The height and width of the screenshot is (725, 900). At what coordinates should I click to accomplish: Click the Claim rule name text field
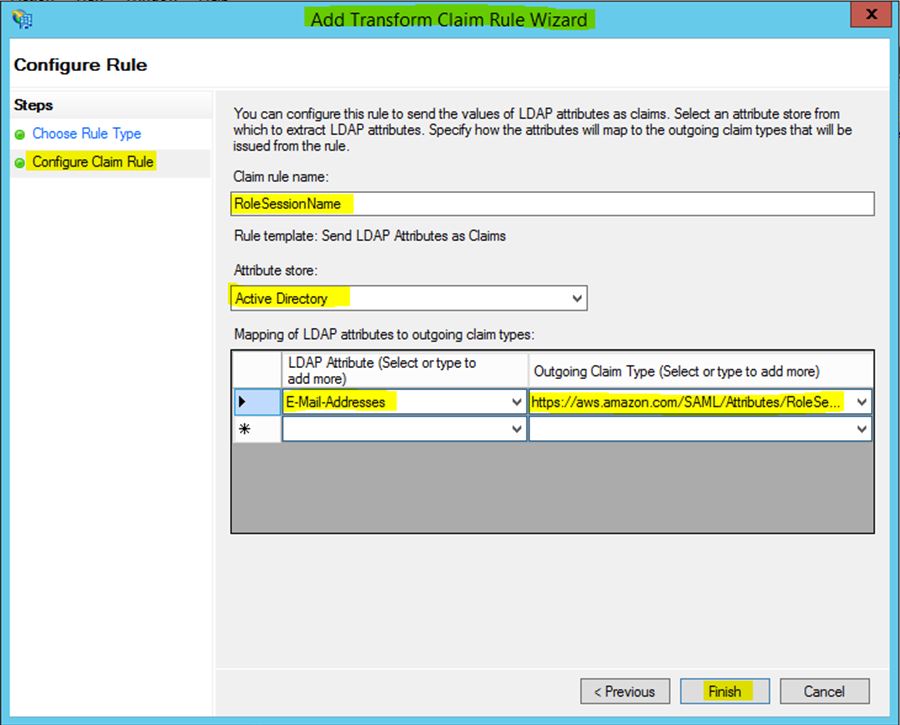coord(552,204)
